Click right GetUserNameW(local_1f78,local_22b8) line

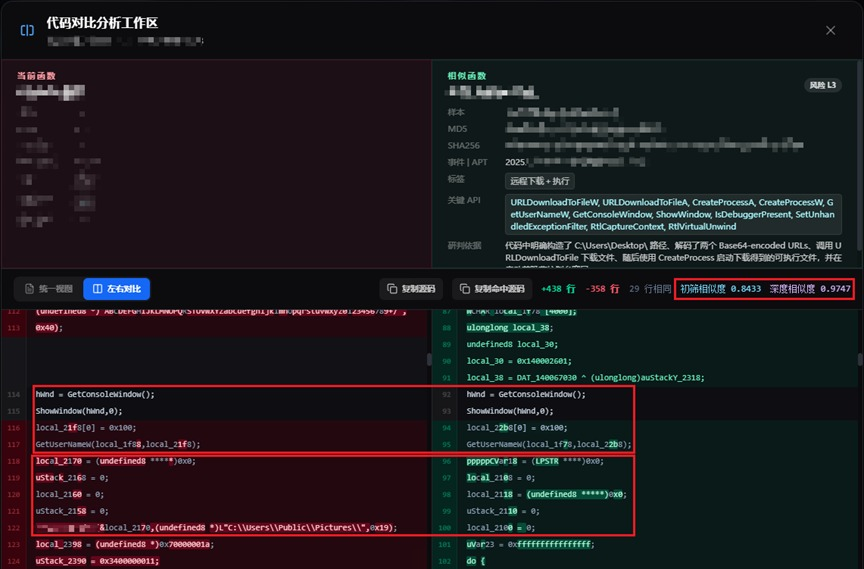549,445
